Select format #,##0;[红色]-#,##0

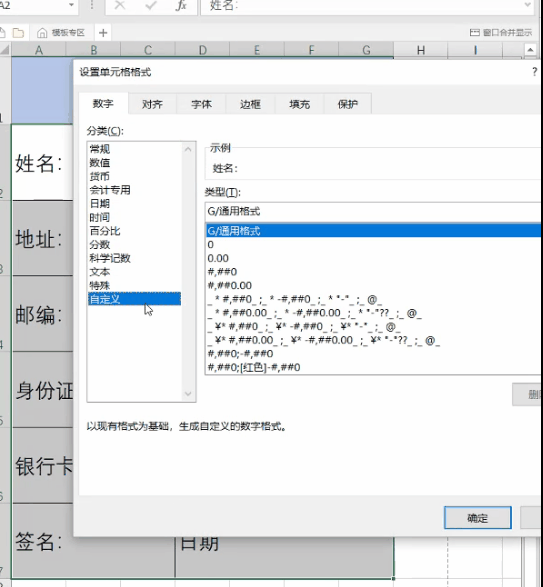pyautogui.click(x=373, y=367)
